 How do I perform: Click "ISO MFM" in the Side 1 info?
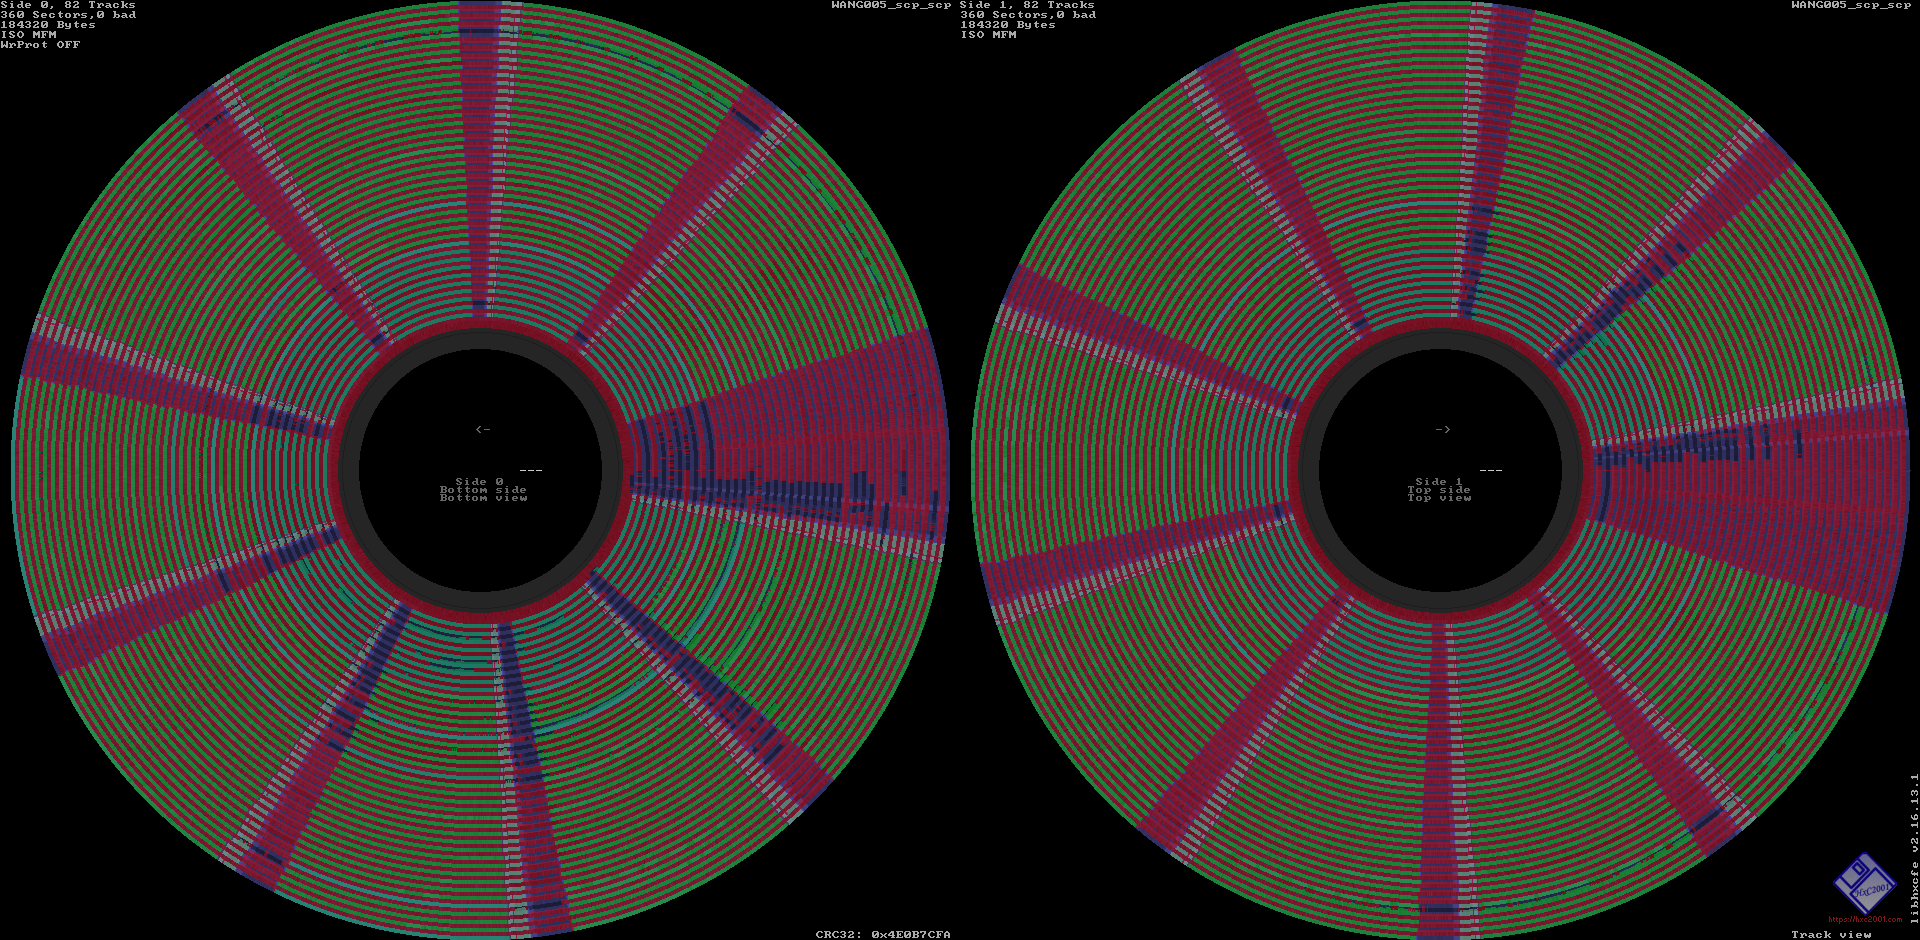pyautogui.click(x=988, y=35)
